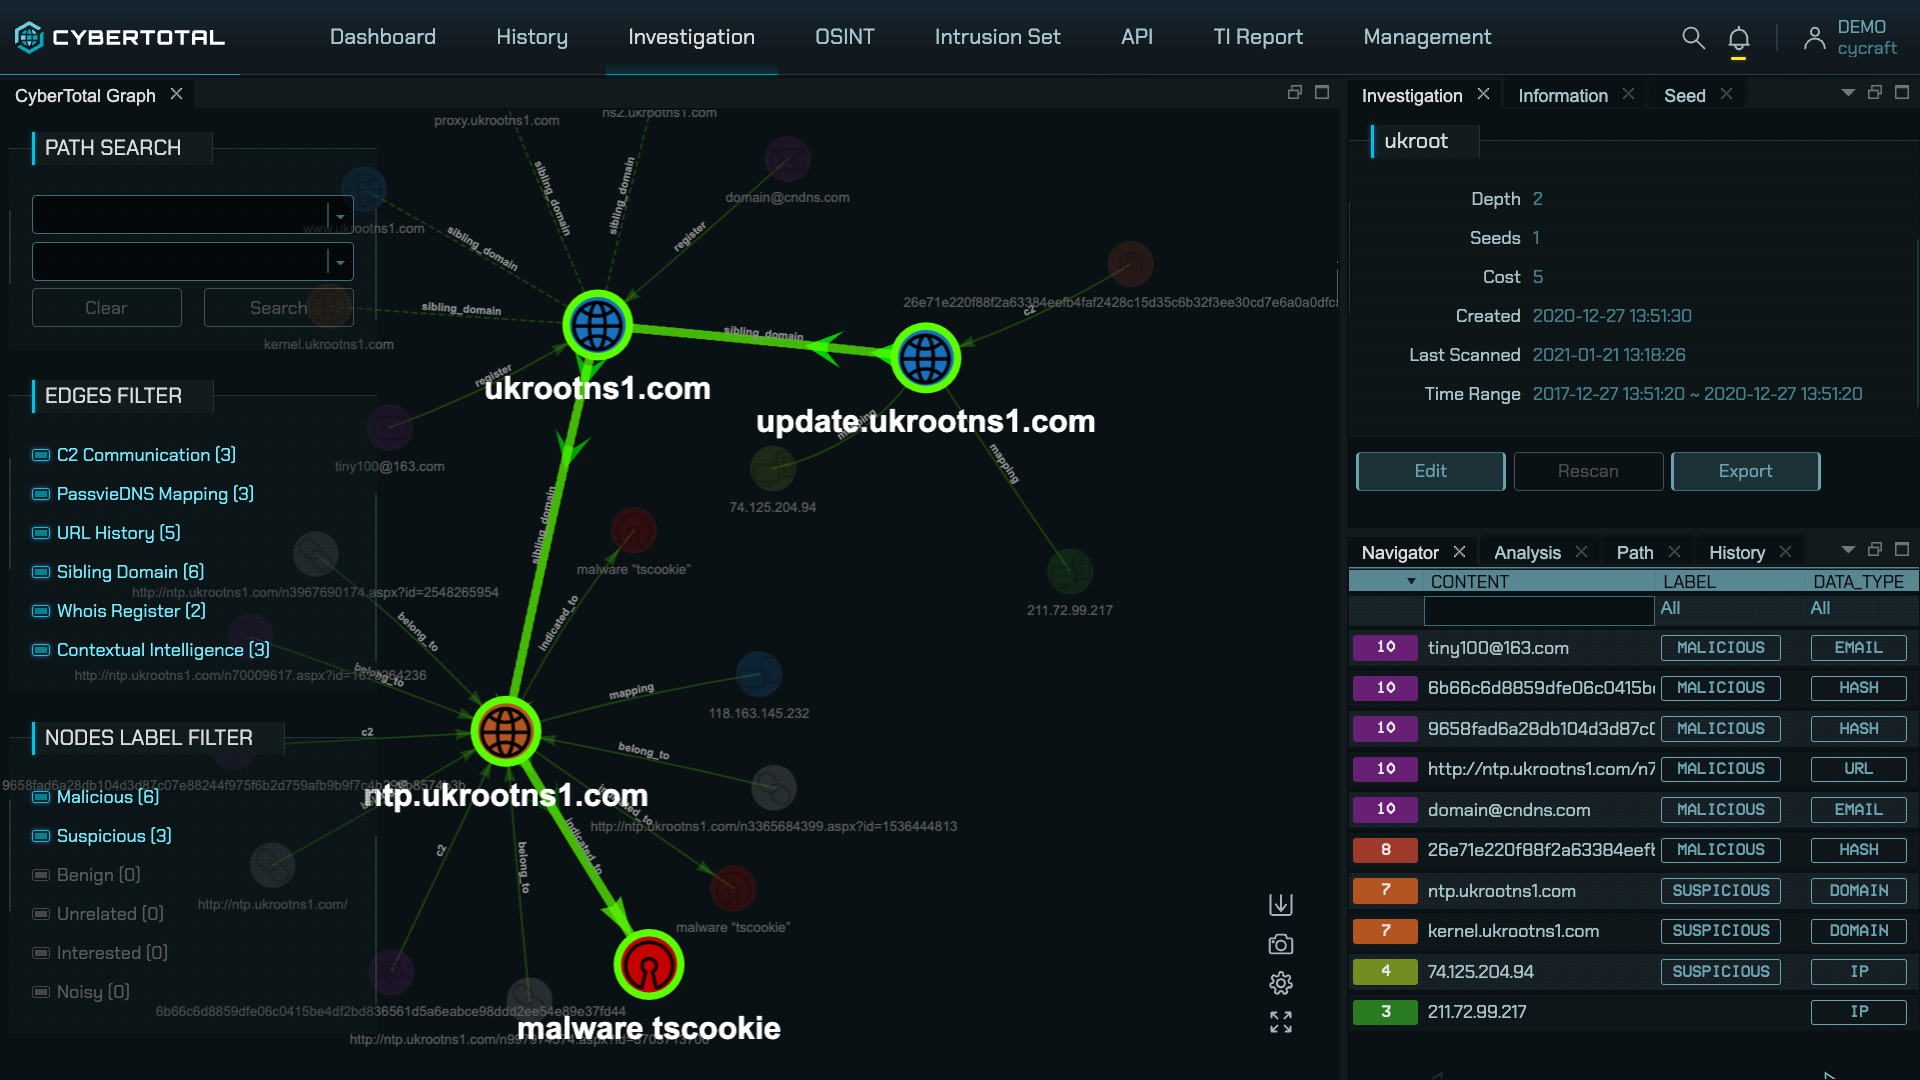
Task: Expand the graph to fullscreen
Action: [x=1280, y=1021]
